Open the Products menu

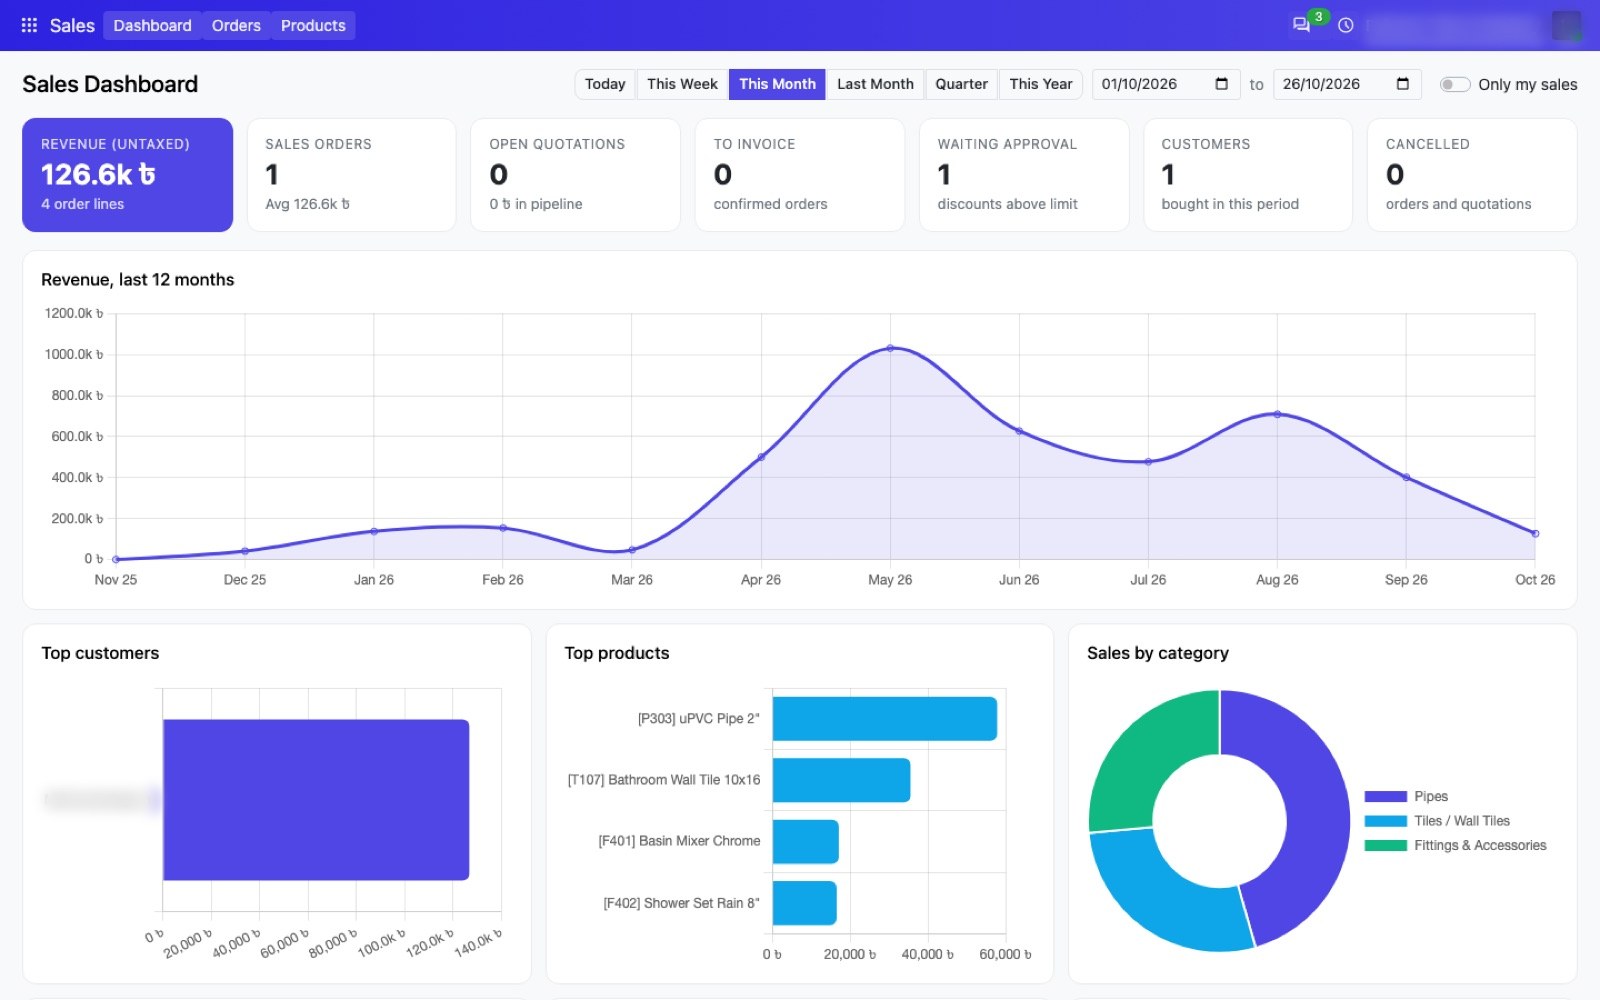point(313,25)
